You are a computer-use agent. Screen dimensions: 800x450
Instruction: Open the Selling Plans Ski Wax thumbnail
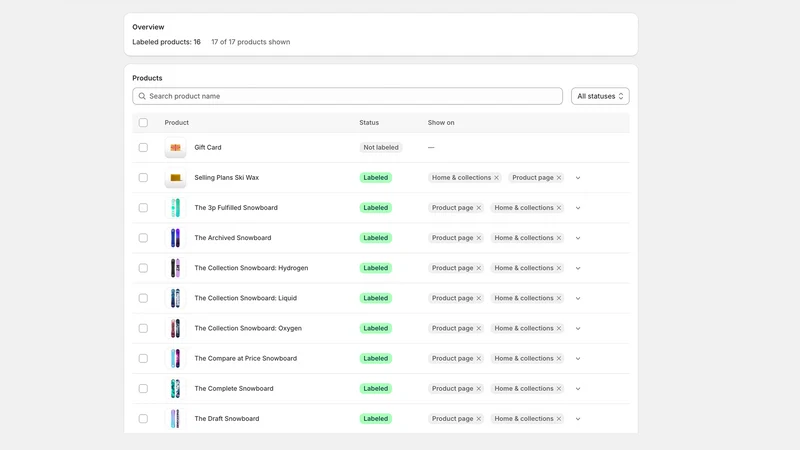click(176, 178)
